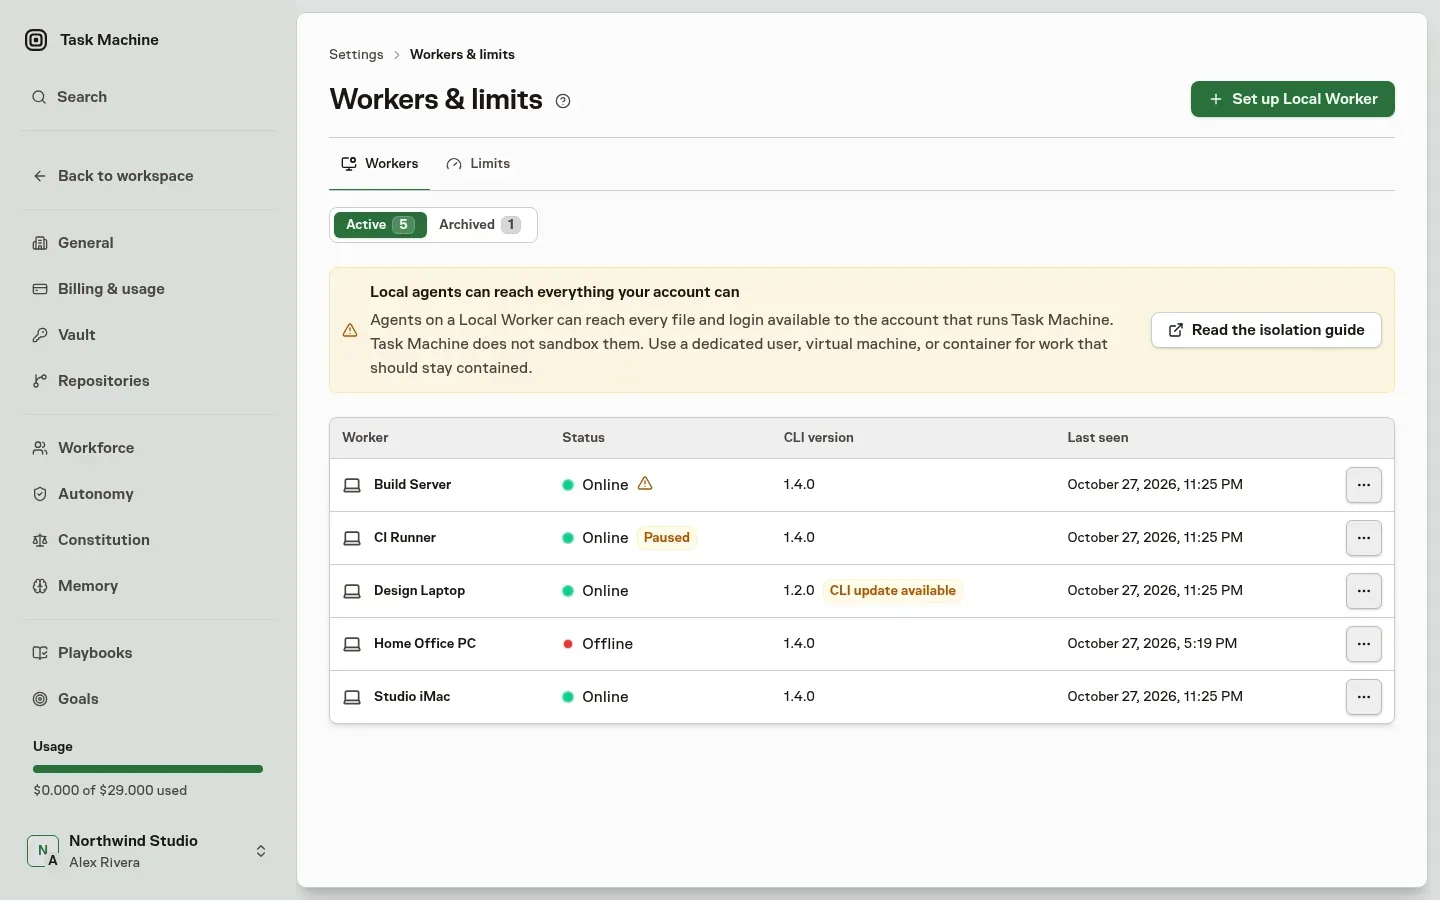Click the Search magnifier icon
This screenshot has width=1440, height=900.
(x=39, y=97)
